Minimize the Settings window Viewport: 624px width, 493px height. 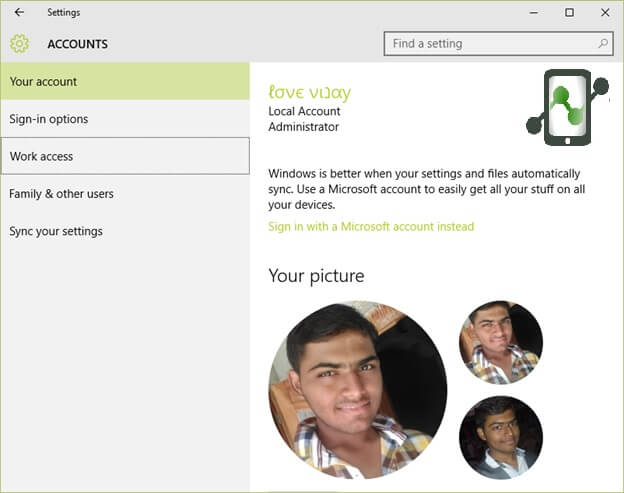[534, 12]
